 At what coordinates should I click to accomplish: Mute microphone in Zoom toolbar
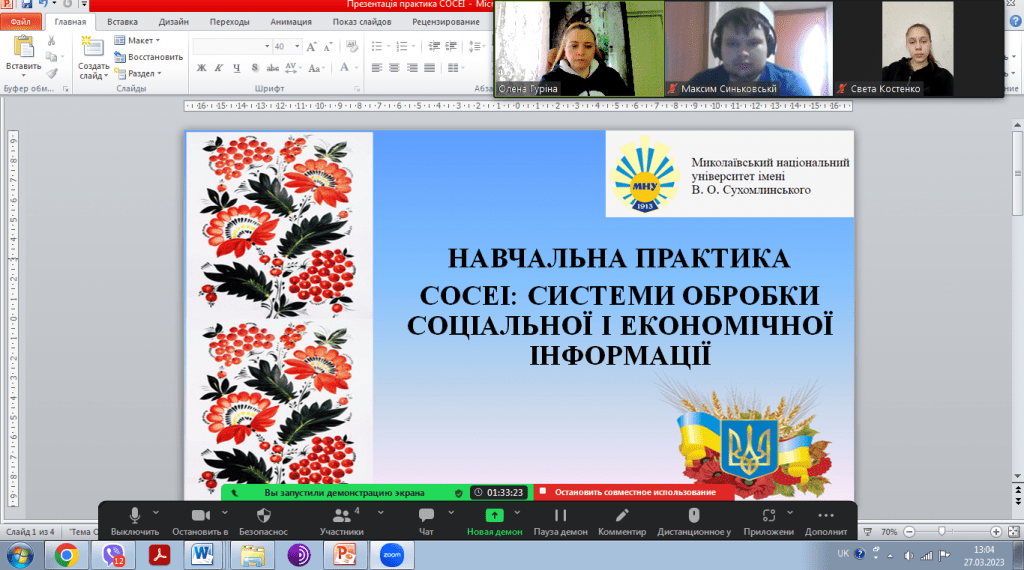point(134,516)
